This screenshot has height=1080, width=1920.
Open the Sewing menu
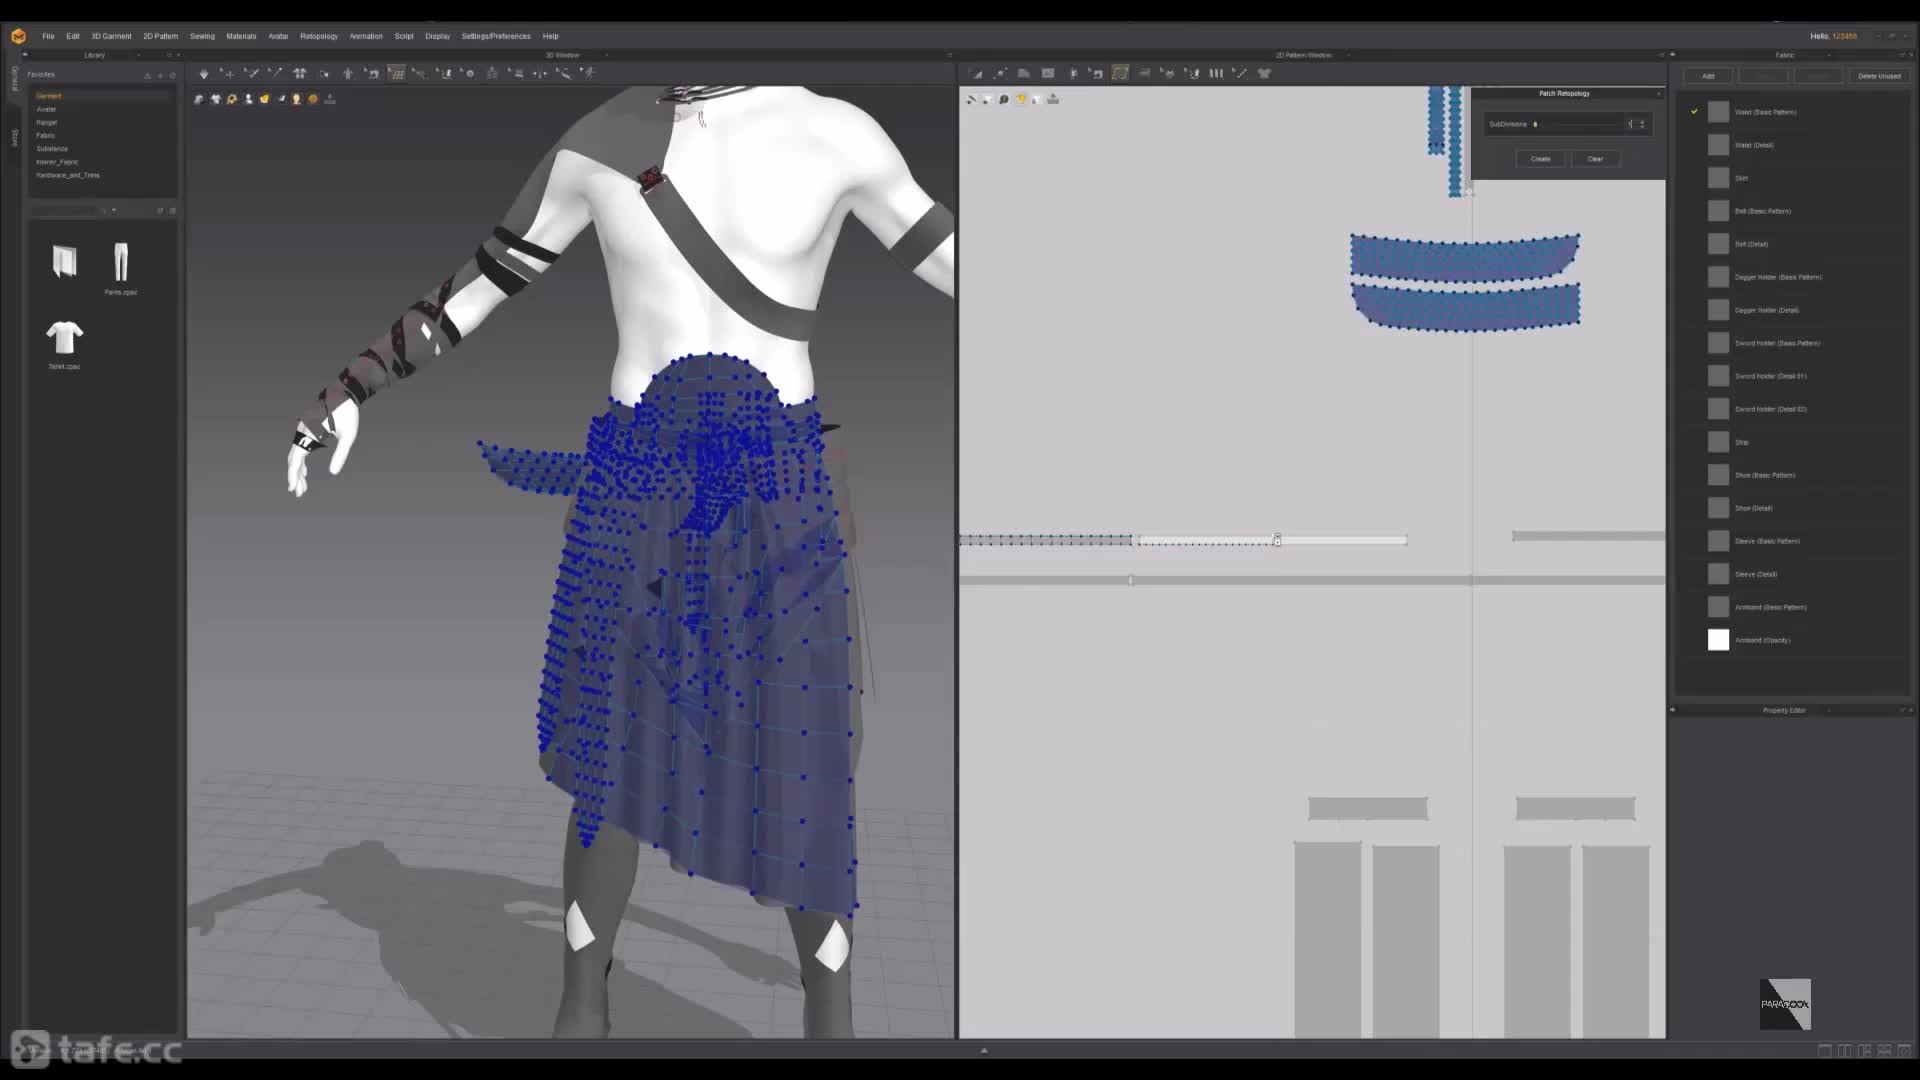(x=202, y=36)
